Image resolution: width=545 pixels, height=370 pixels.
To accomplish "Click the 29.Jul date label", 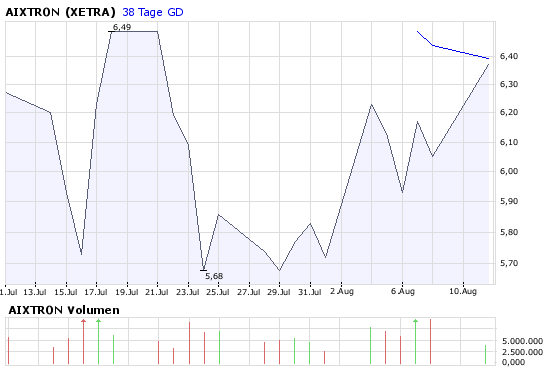I will [x=279, y=292].
